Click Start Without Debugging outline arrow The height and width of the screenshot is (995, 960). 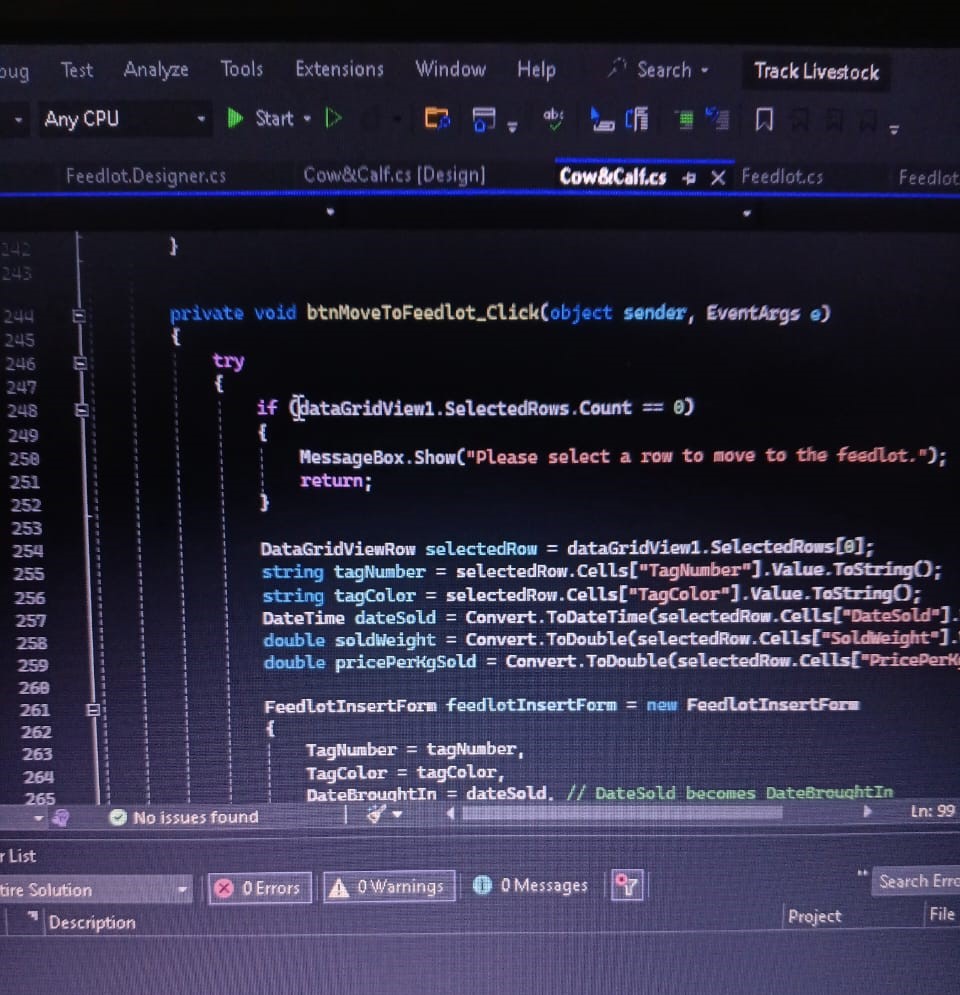tap(334, 118)
